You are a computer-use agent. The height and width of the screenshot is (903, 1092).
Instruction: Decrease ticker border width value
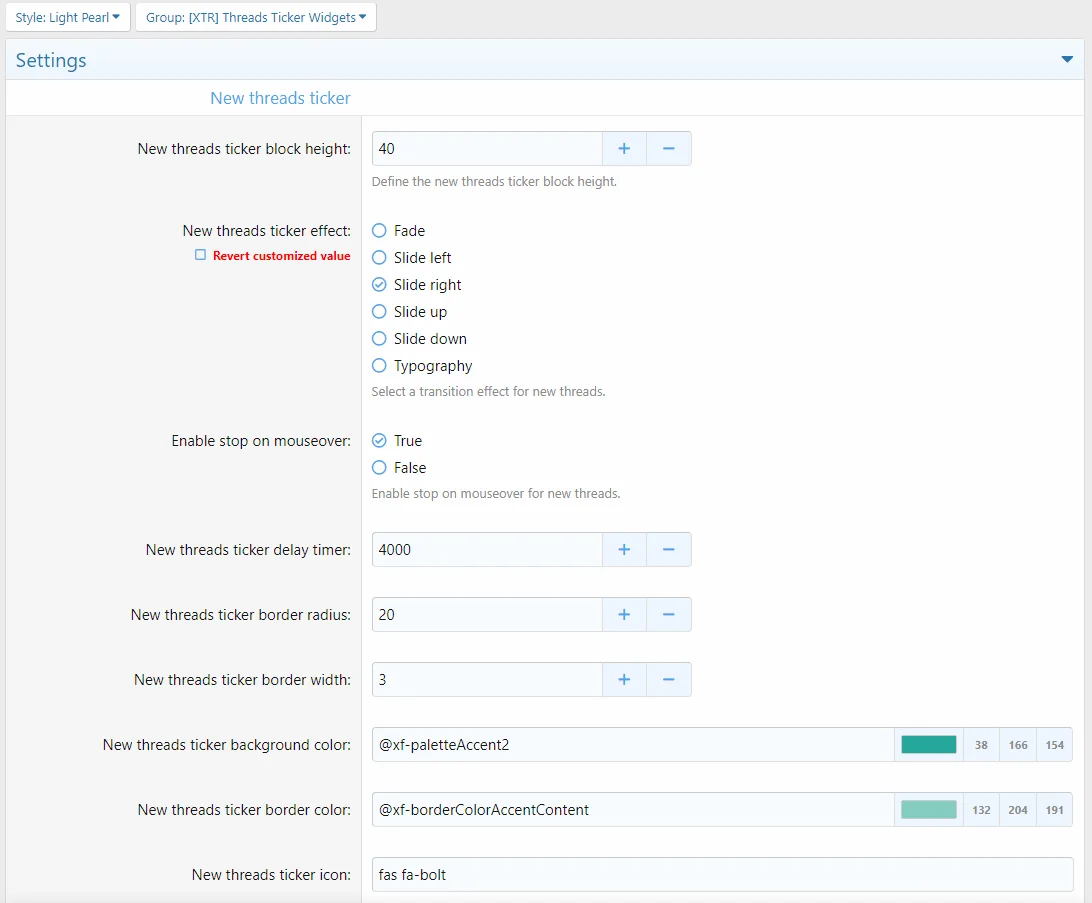(x=669, y=680)
